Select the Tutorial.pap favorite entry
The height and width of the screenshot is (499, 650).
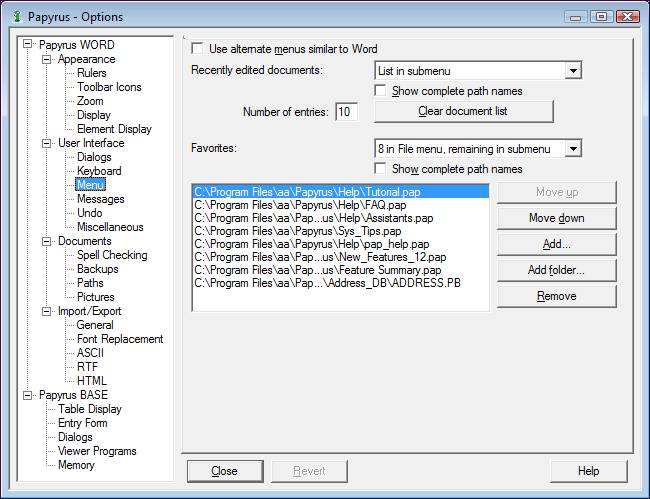[341, 192]
